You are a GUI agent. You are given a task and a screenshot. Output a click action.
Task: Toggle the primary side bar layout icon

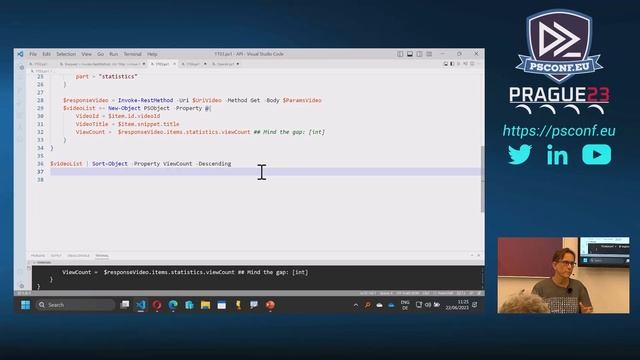pos(400,54)
